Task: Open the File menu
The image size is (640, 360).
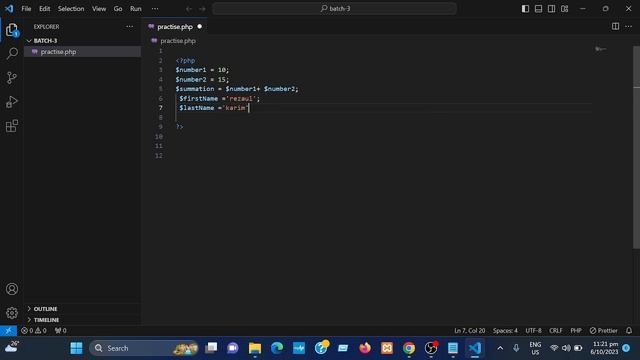Action: coord(26,9)
